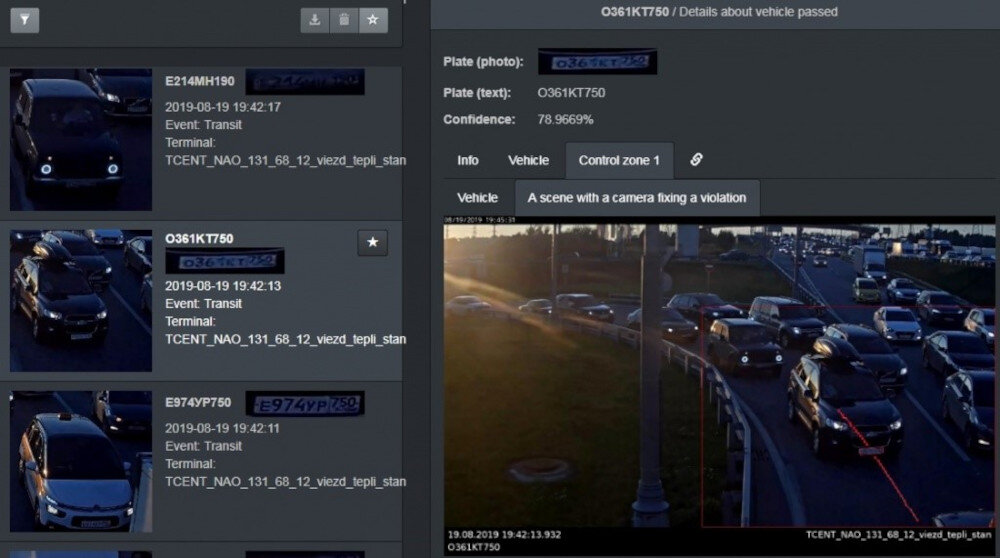The width and height of the screenshot is (1000, 558).
Task: Click timestamp 2019-08-19 19:42:17
Action: click(x=223, y=107)
